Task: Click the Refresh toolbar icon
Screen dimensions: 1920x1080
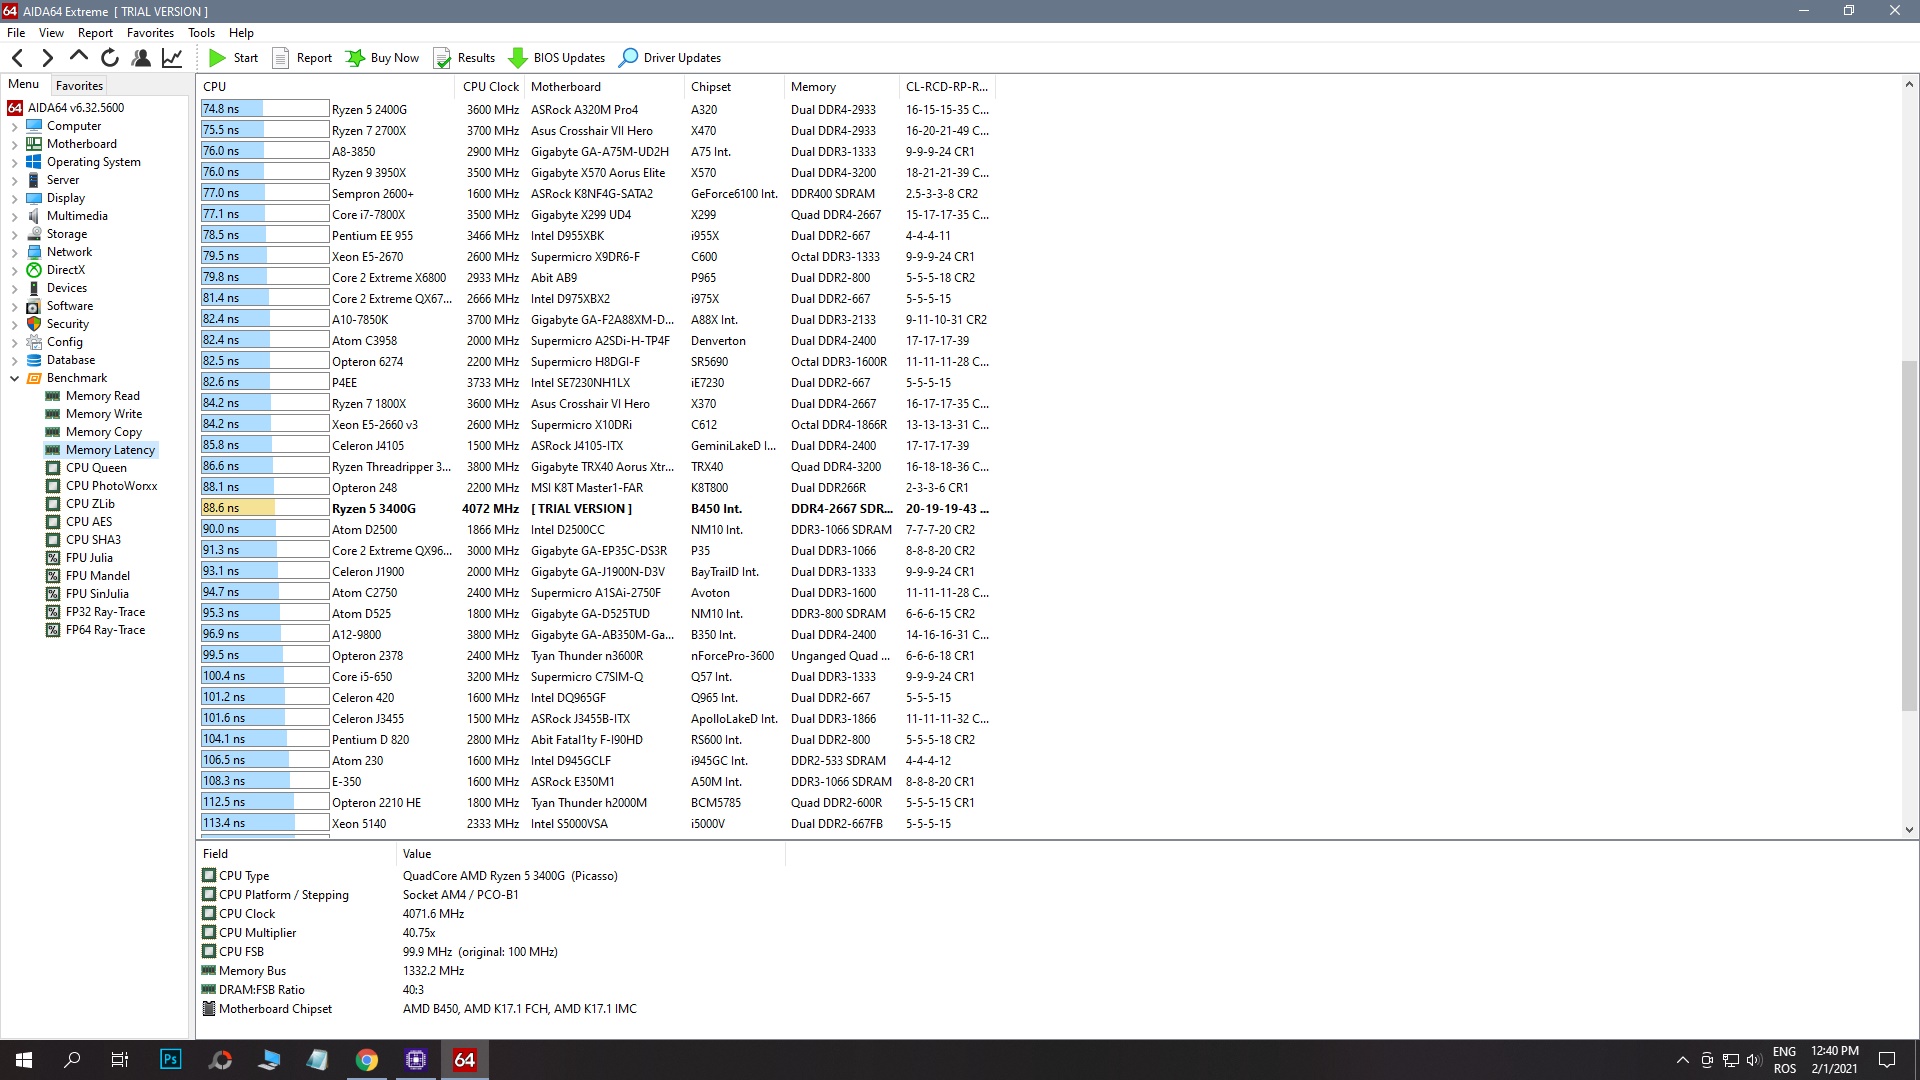Action: point(110,58)
